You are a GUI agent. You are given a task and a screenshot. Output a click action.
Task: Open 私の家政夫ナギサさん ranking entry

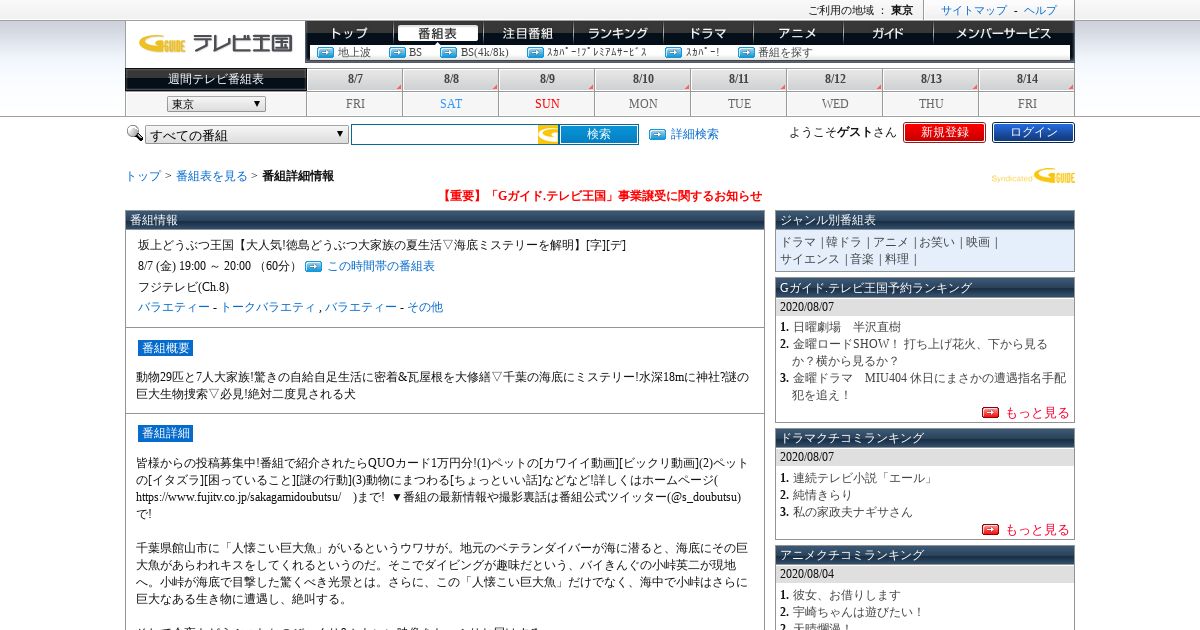(x=853, y=512)
